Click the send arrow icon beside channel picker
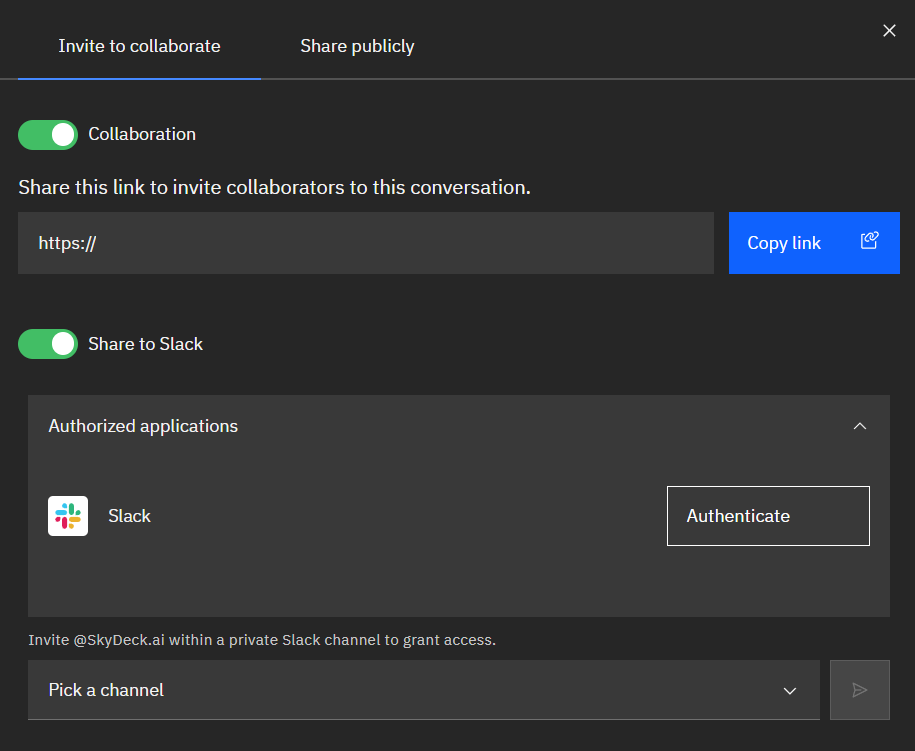The width and height of the screenshot is (915, 751). [859, 690]
